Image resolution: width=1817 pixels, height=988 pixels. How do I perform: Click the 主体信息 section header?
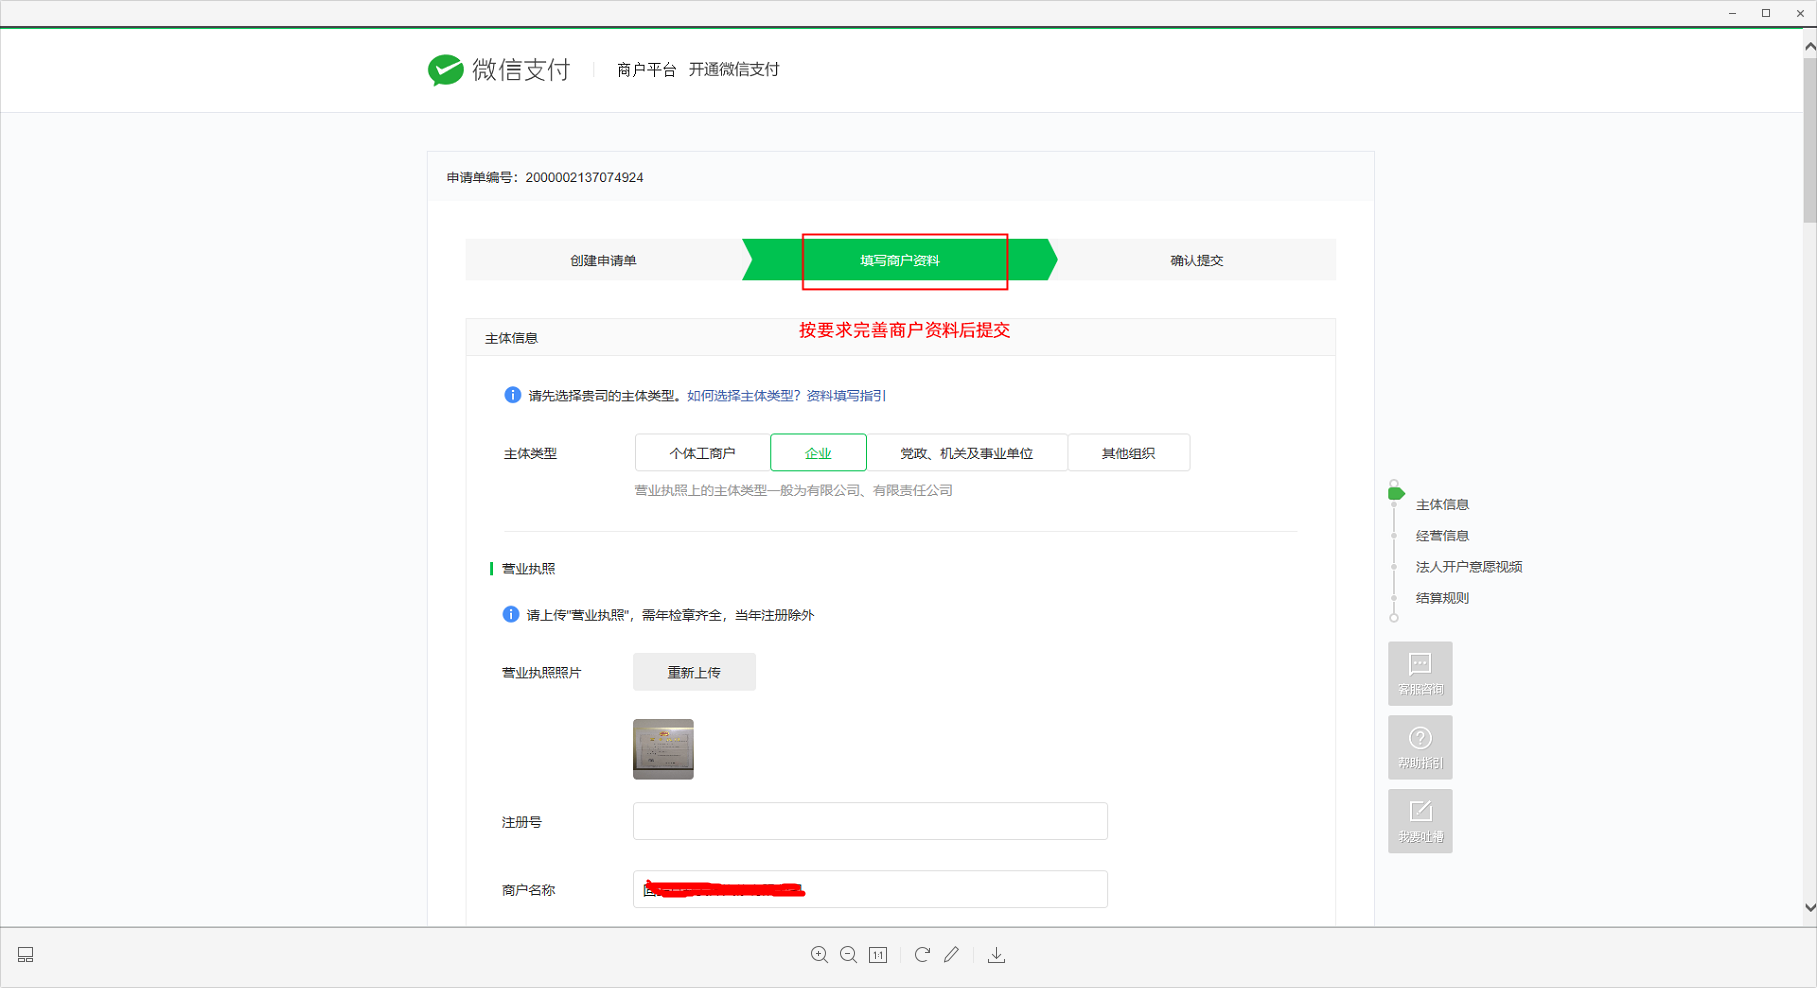(x=511, y=338)
